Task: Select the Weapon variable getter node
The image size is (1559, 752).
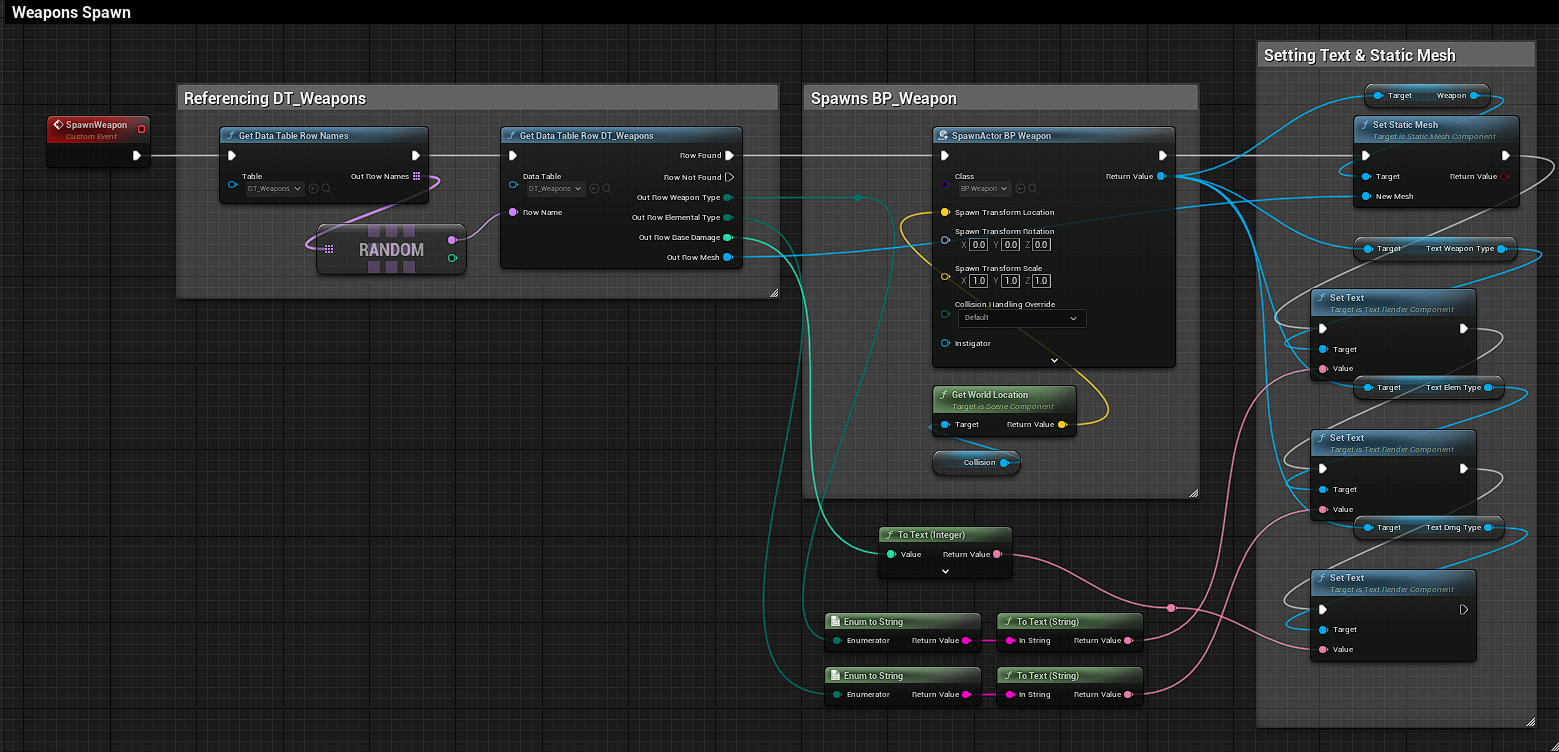Action: click(x=1427, y=95)
